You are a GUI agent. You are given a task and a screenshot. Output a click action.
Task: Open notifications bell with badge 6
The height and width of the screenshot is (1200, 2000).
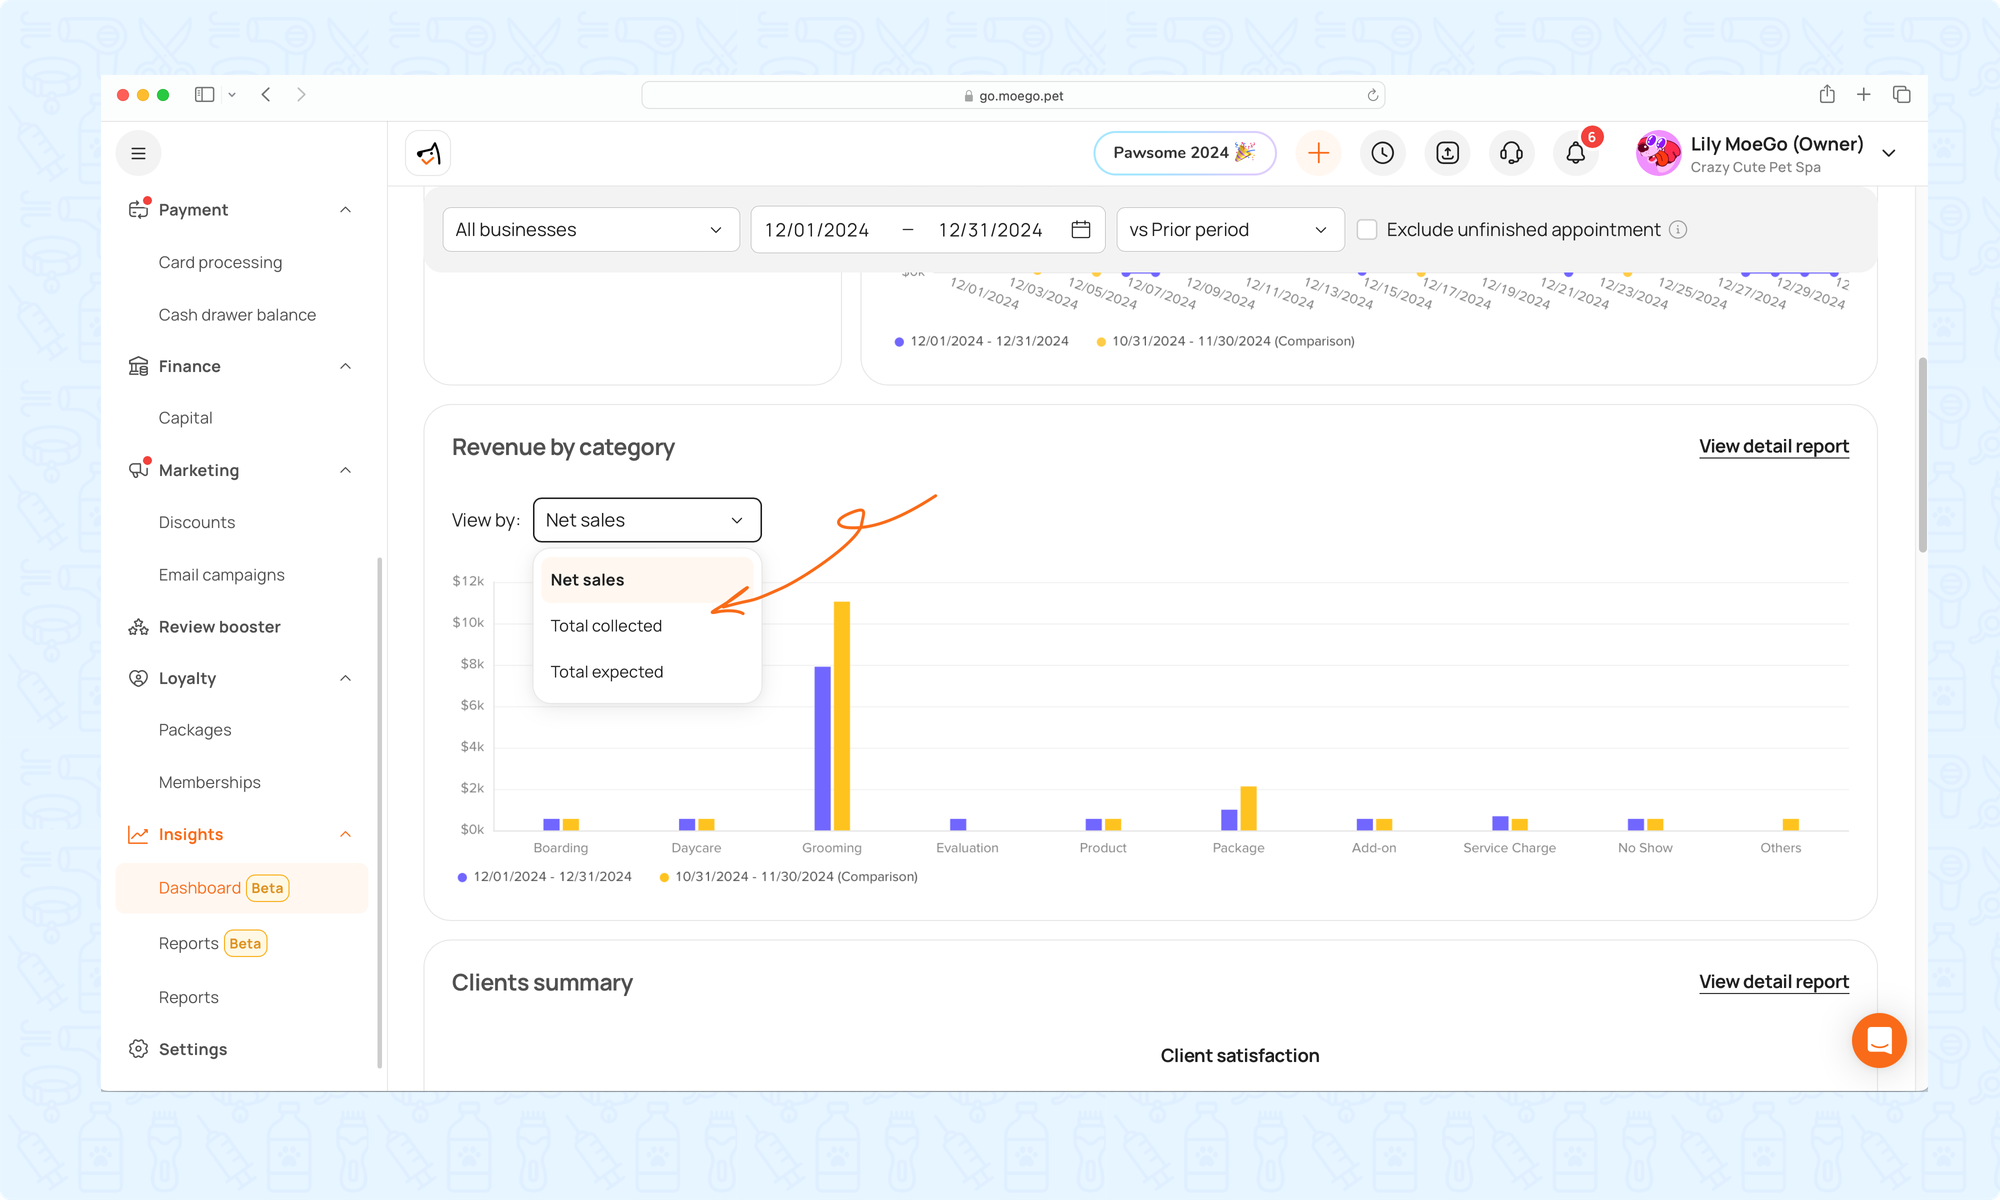pos(1576,153)
